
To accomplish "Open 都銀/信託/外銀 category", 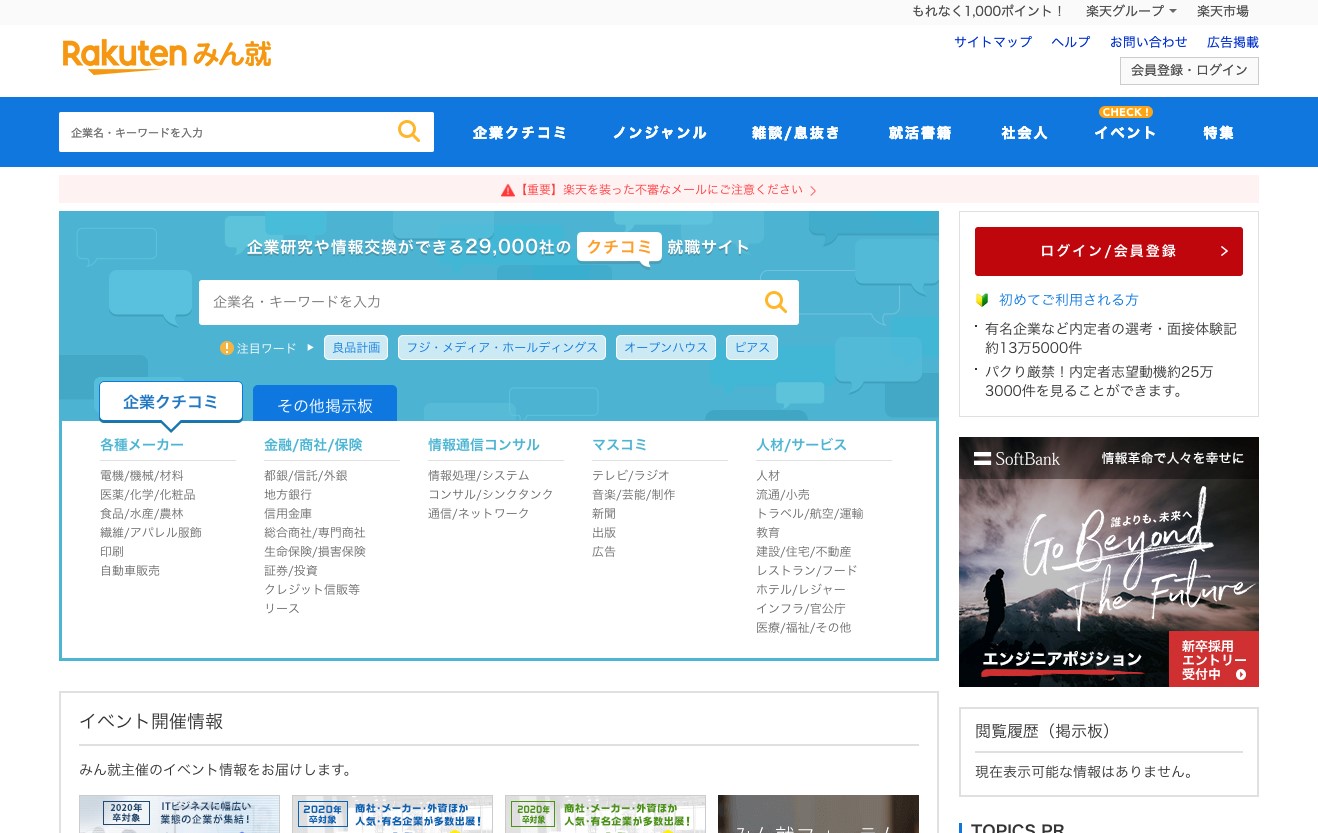I will [x=306, y=476].
